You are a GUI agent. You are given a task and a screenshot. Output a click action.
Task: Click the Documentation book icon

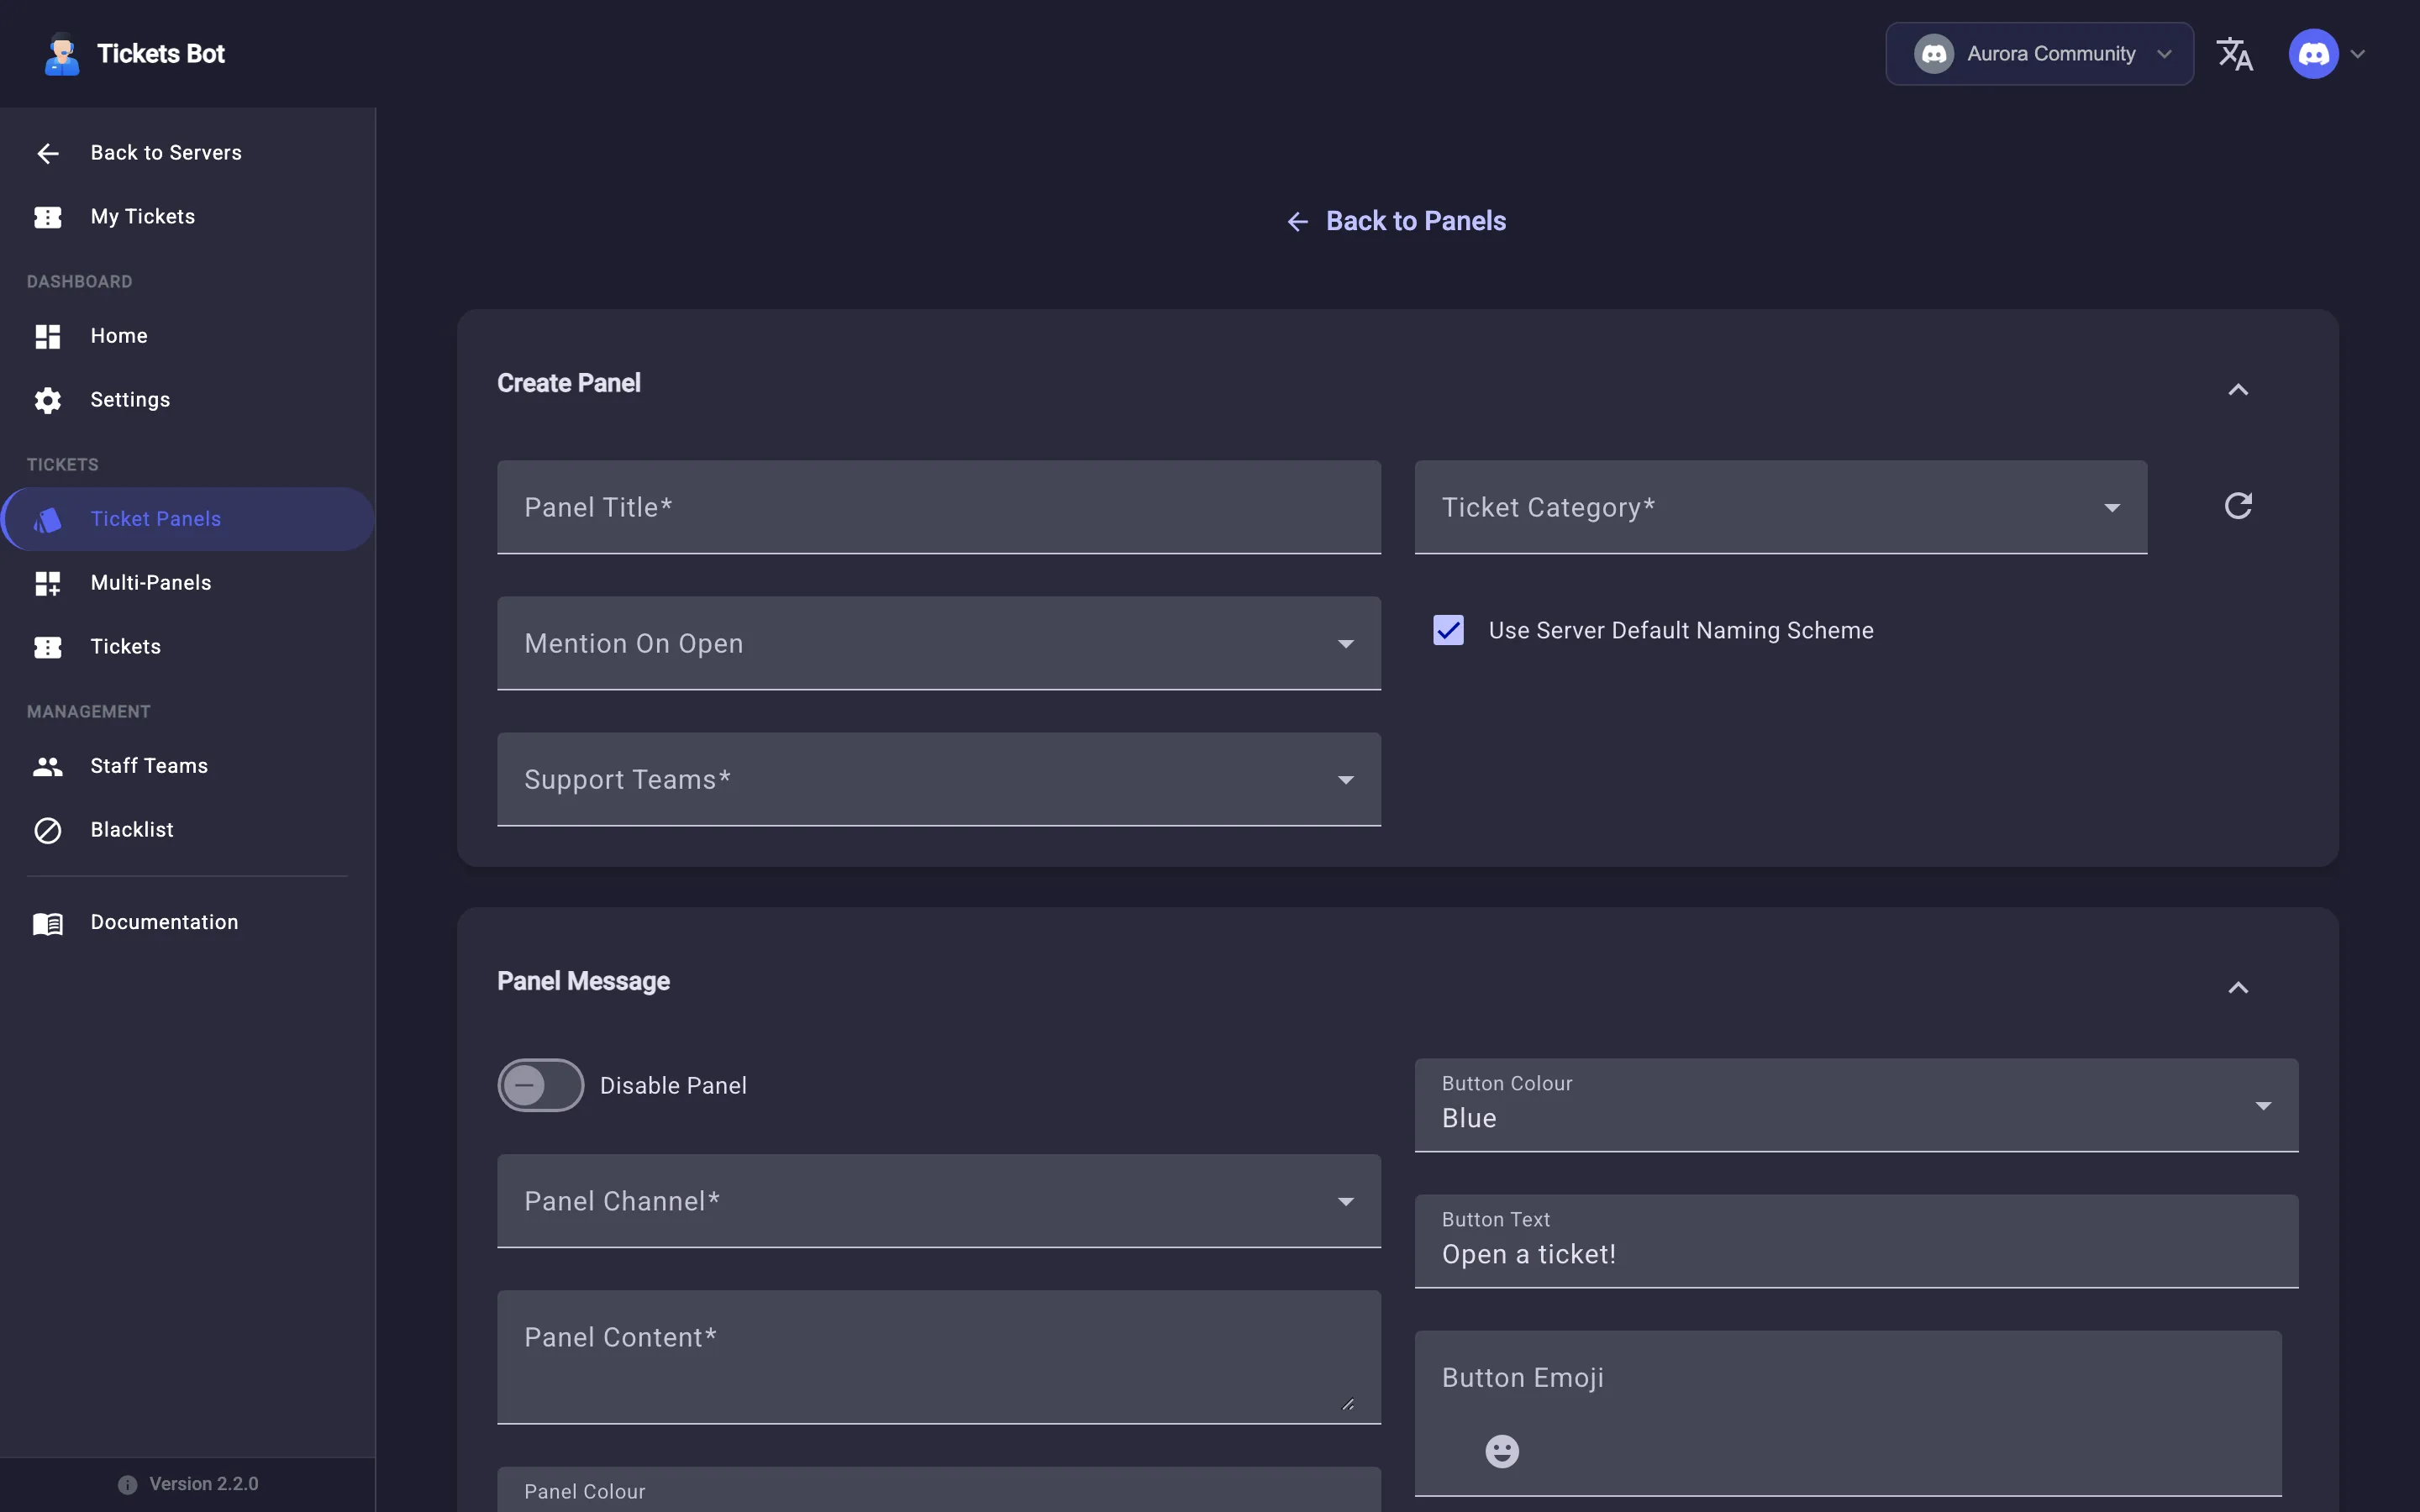click(48, 923)
